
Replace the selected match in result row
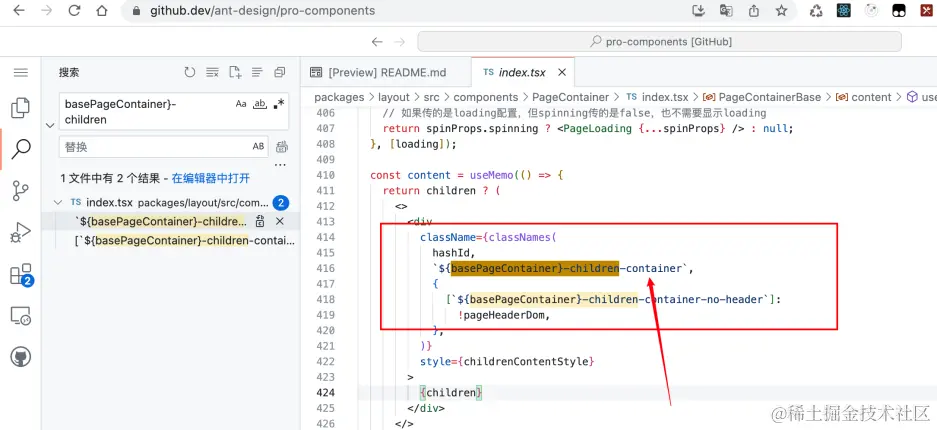click(260, 222)
